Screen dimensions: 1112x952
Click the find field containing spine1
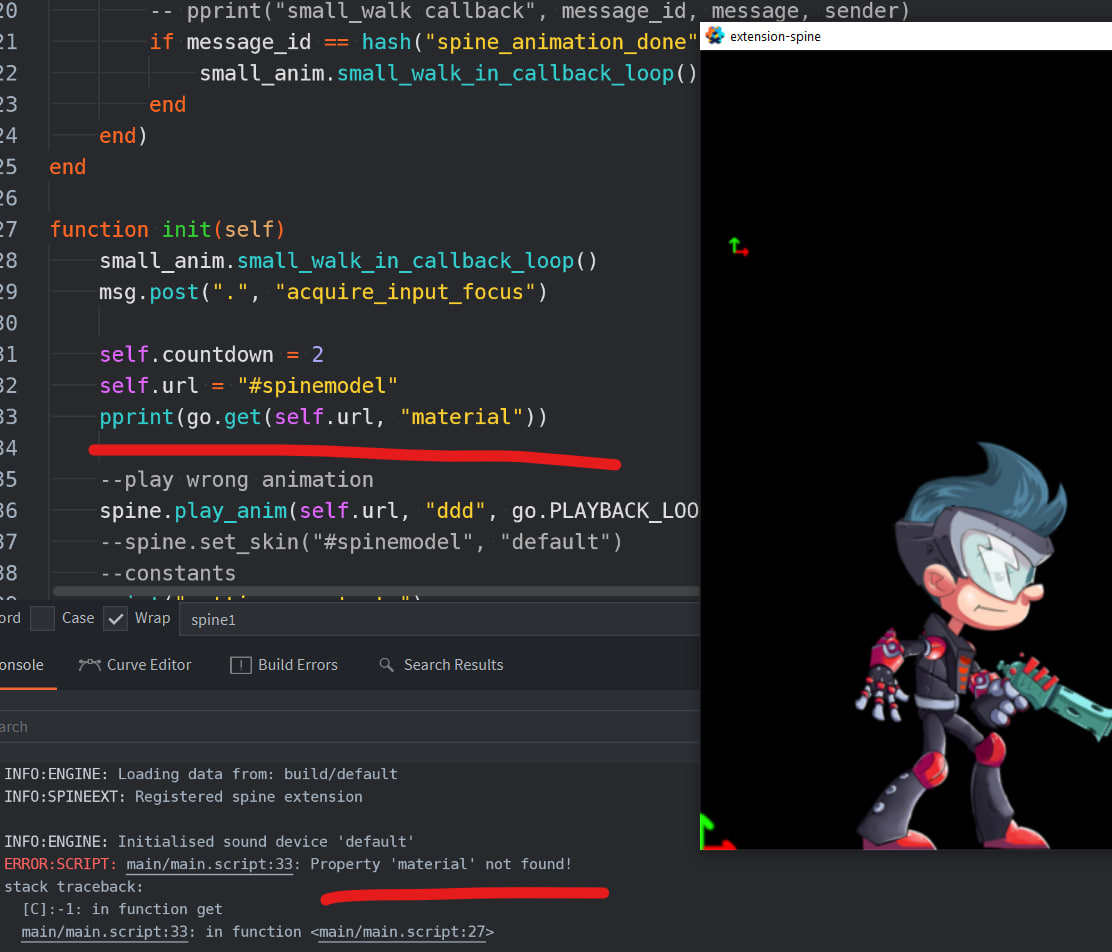440,619
